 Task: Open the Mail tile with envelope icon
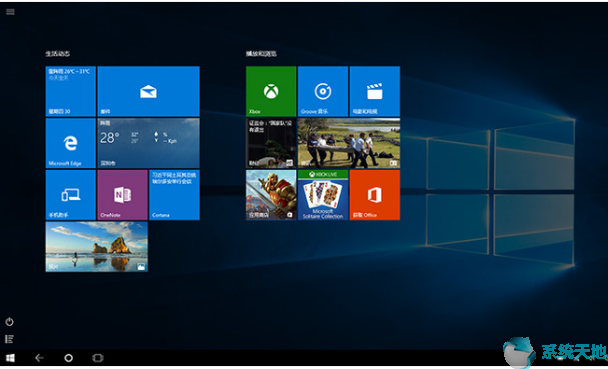click(x=149, y=91)
